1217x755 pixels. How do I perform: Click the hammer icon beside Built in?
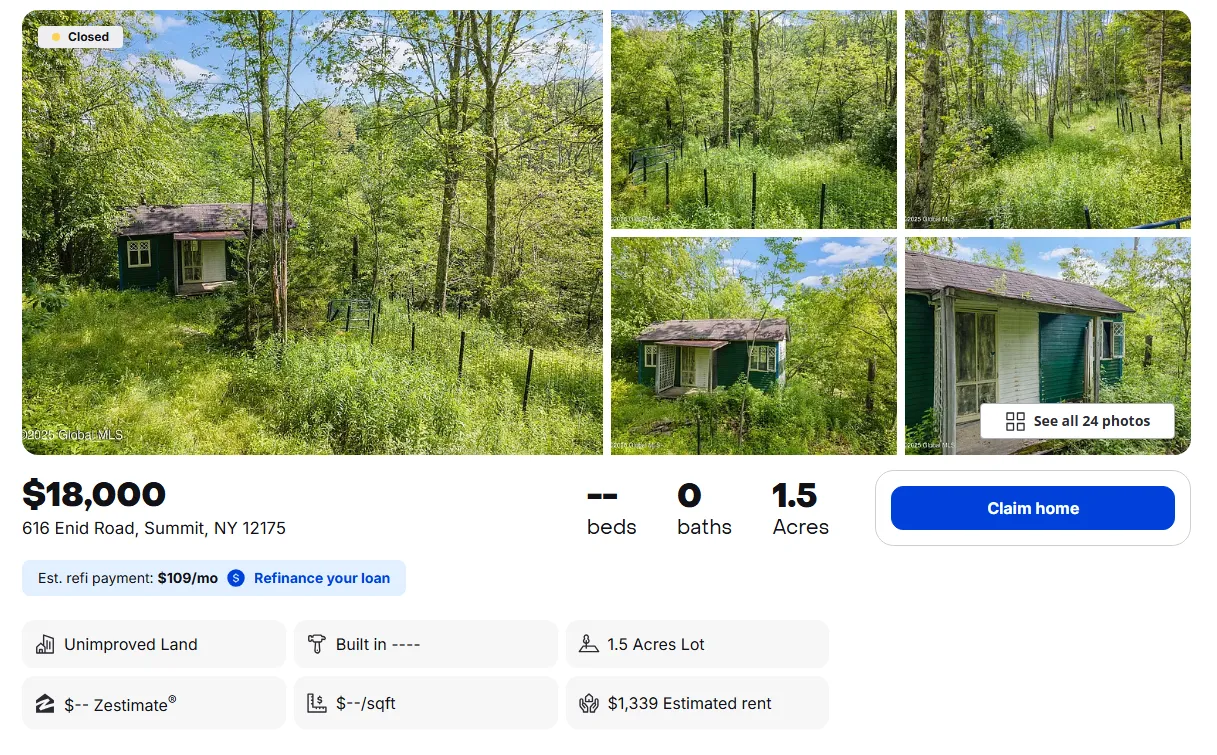point(317,644)
